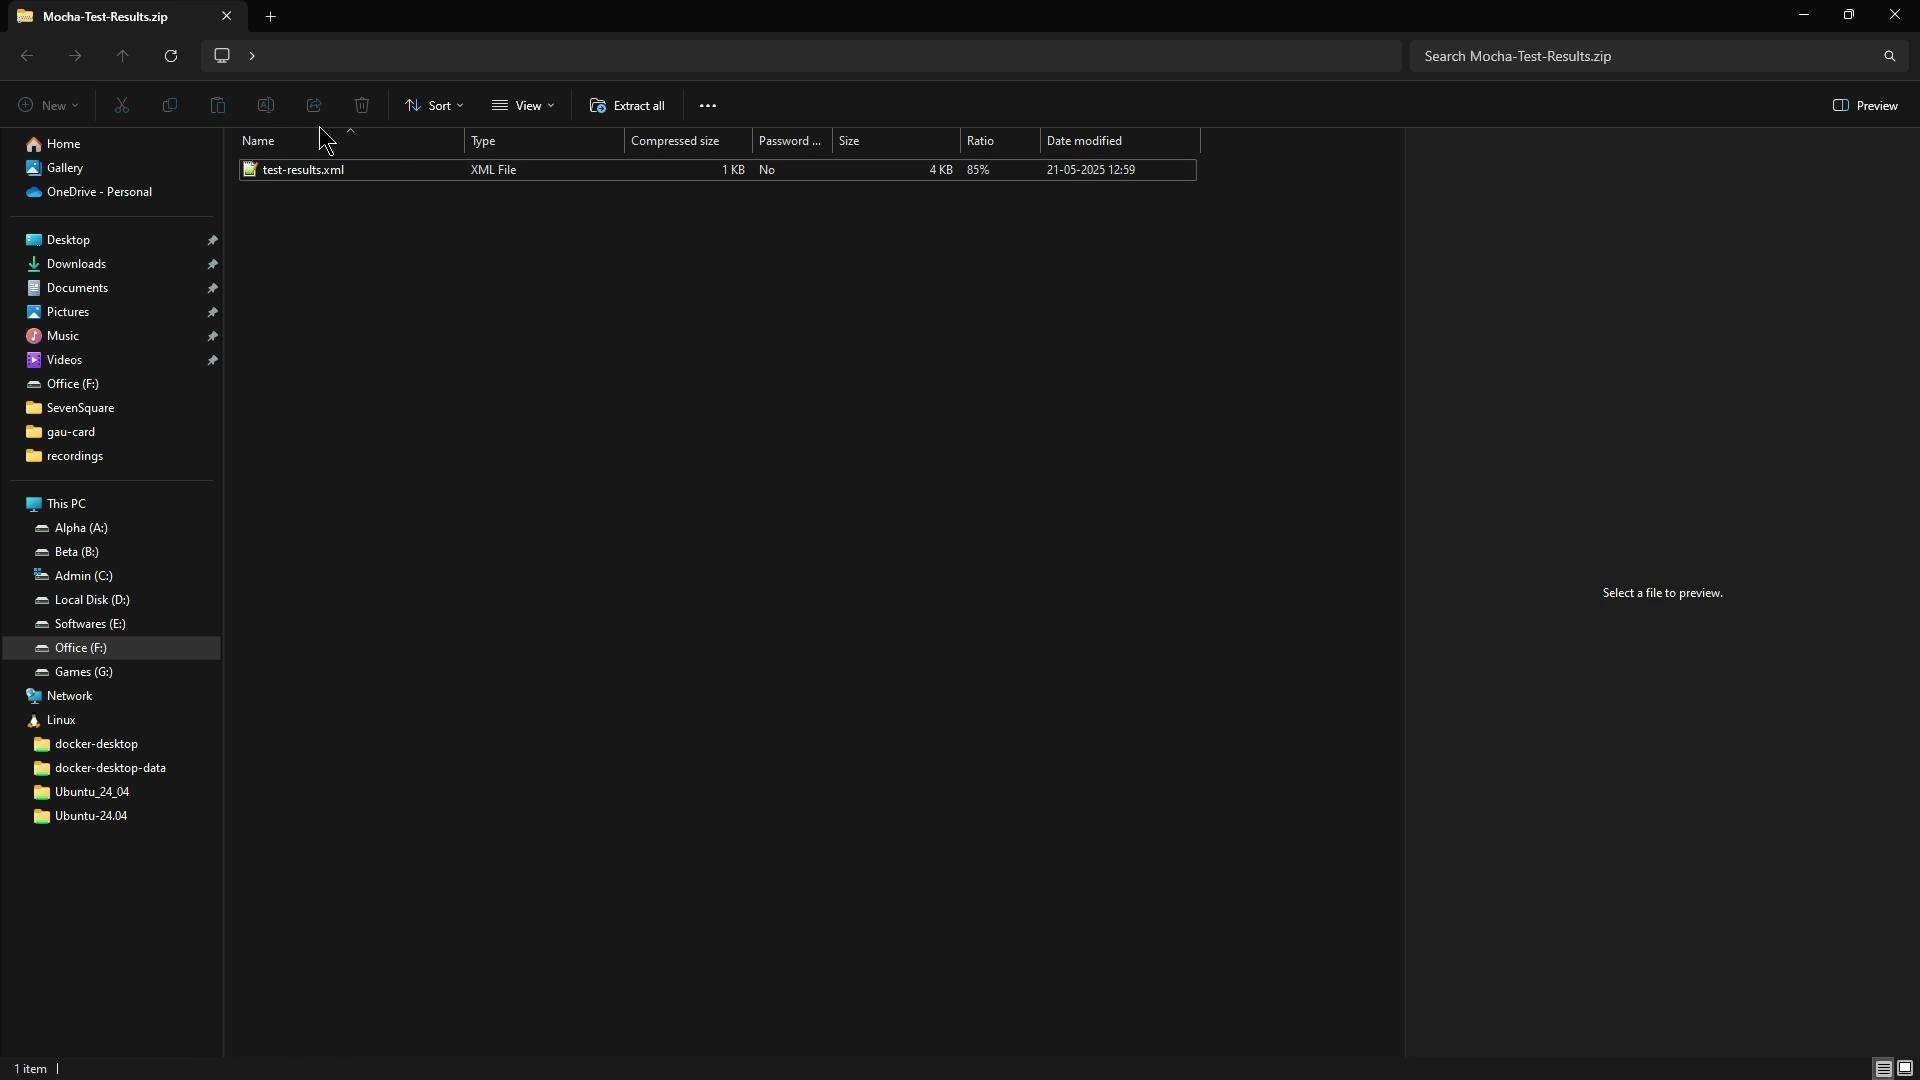Go up one folder level
Screen dimensions: 1920x1080
[x=123, y=56]
